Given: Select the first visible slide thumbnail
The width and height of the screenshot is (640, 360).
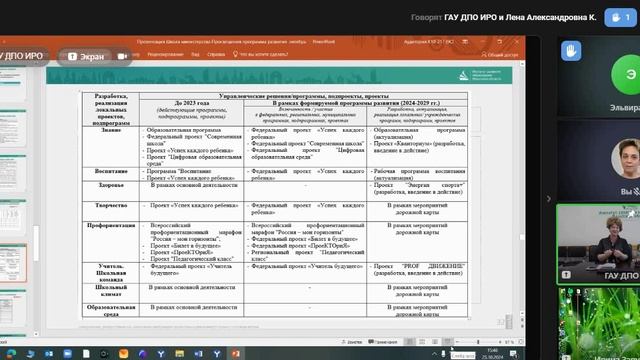Looking at the screenshot, I should click(12, 84).
